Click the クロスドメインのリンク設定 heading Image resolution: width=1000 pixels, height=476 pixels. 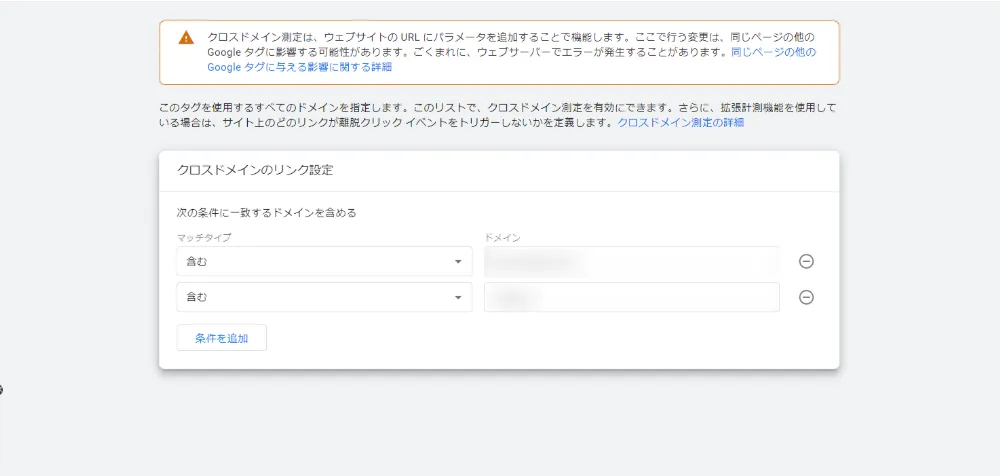click(255, 170)
